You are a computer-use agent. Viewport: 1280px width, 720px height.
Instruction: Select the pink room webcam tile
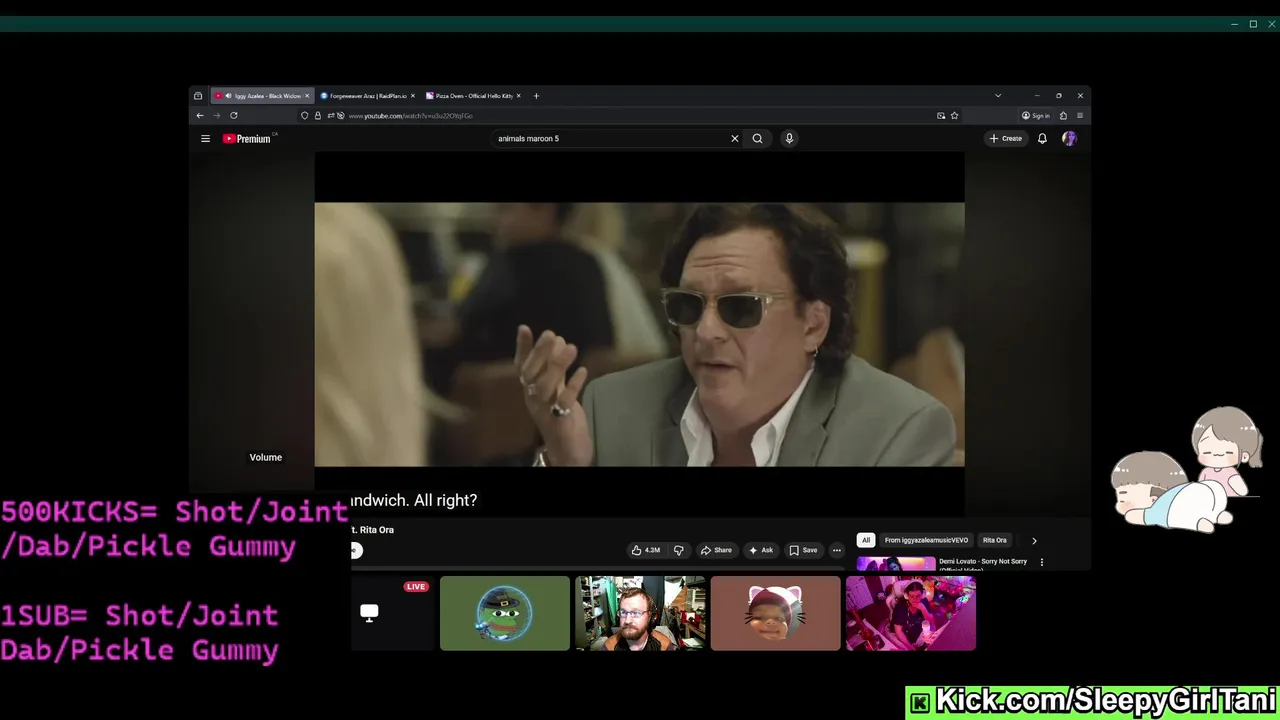(911, 613)
